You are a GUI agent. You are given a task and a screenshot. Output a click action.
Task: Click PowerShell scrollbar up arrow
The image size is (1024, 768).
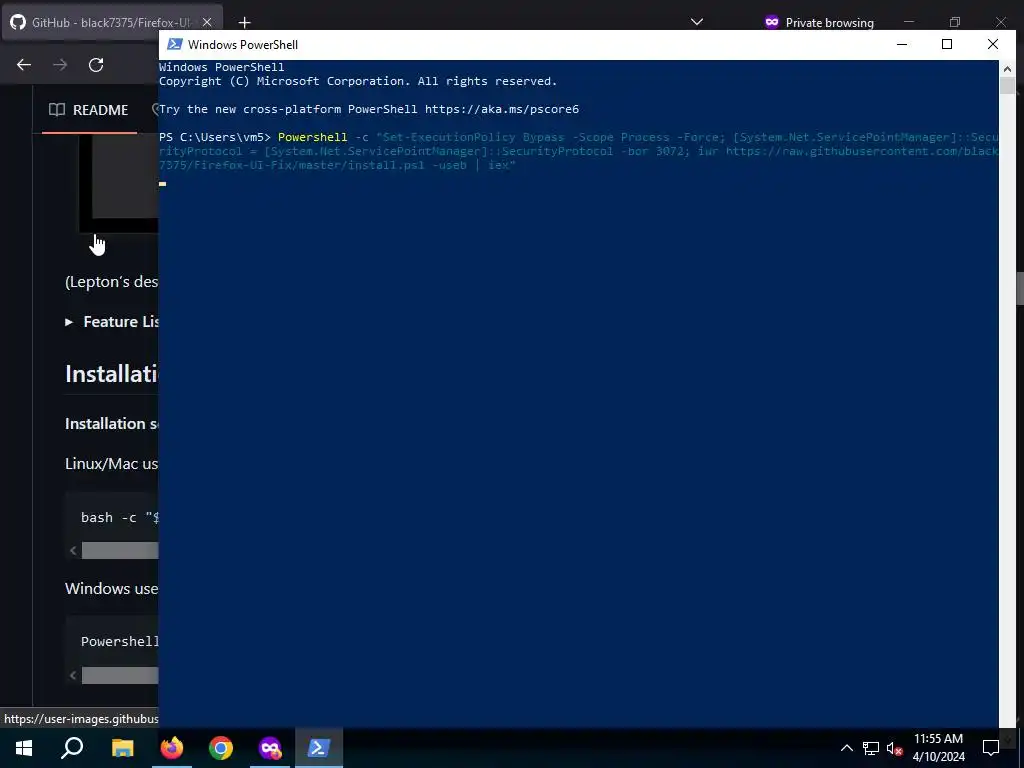pyautogui.click(x=1007, y=69)
